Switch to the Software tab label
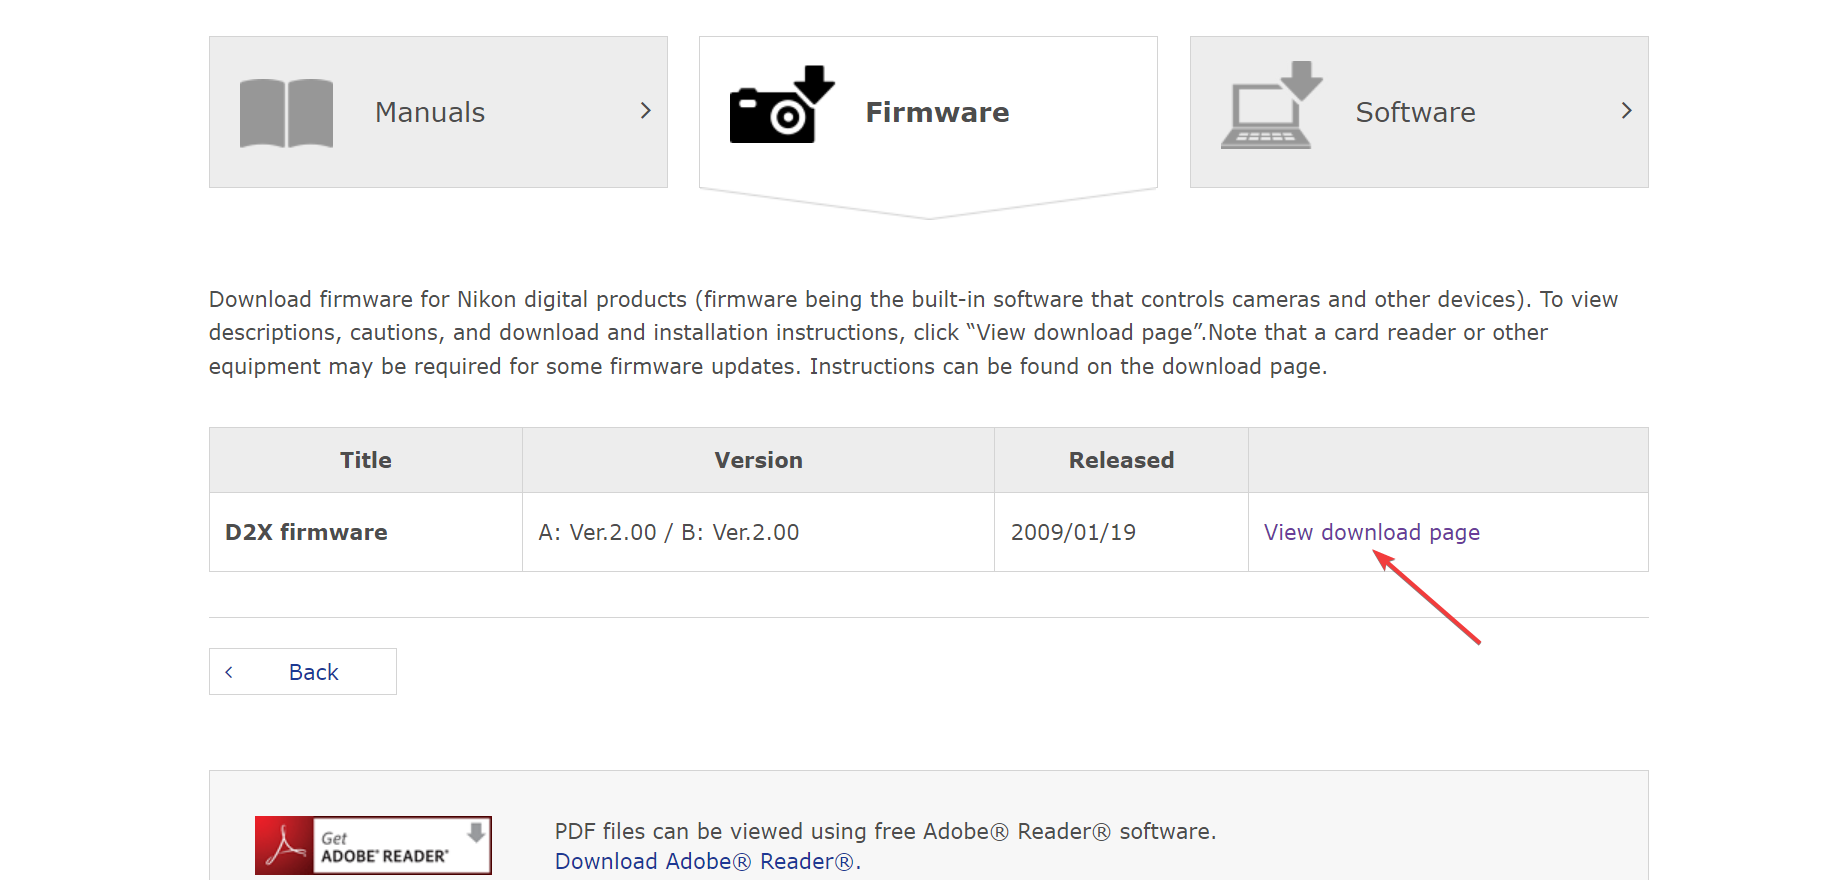This screenshot has height=880, width=1839. pos(1415,112)
